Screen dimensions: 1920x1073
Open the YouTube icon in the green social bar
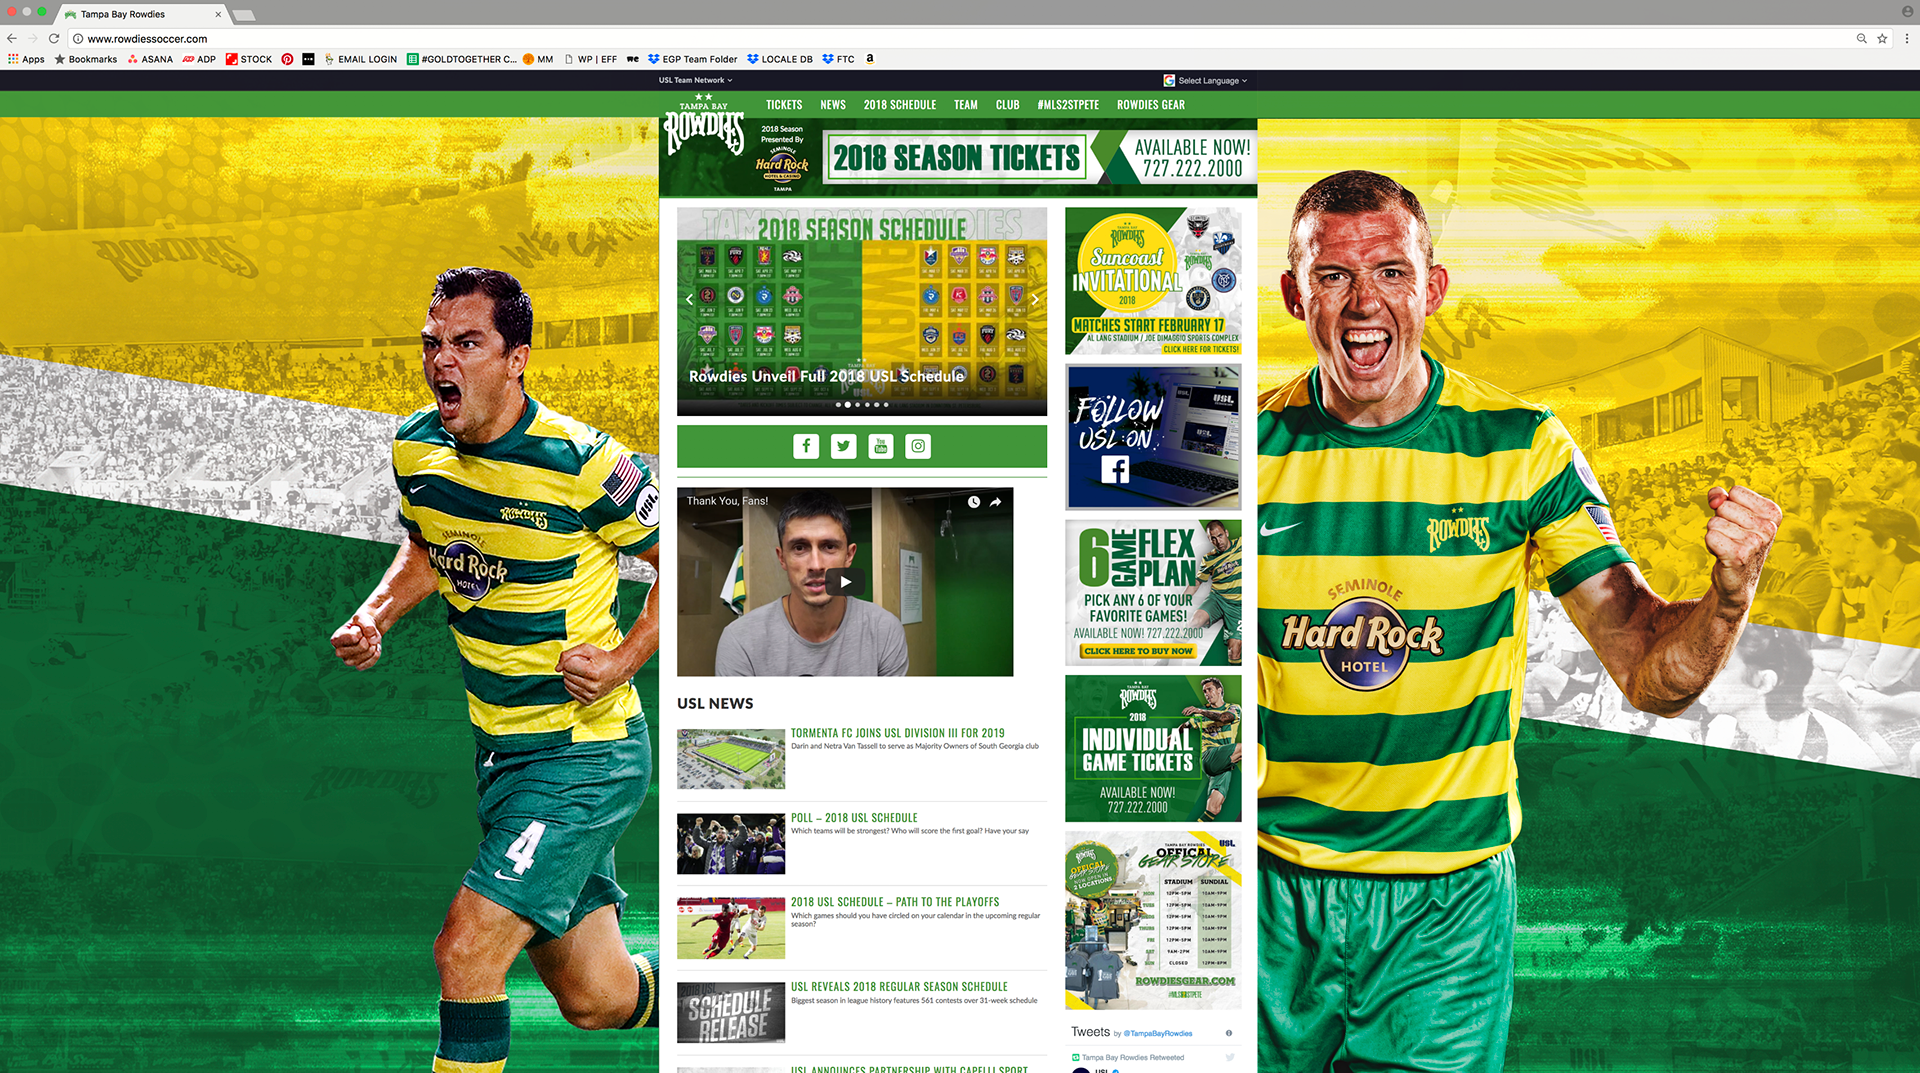click(x=881, y=446)
